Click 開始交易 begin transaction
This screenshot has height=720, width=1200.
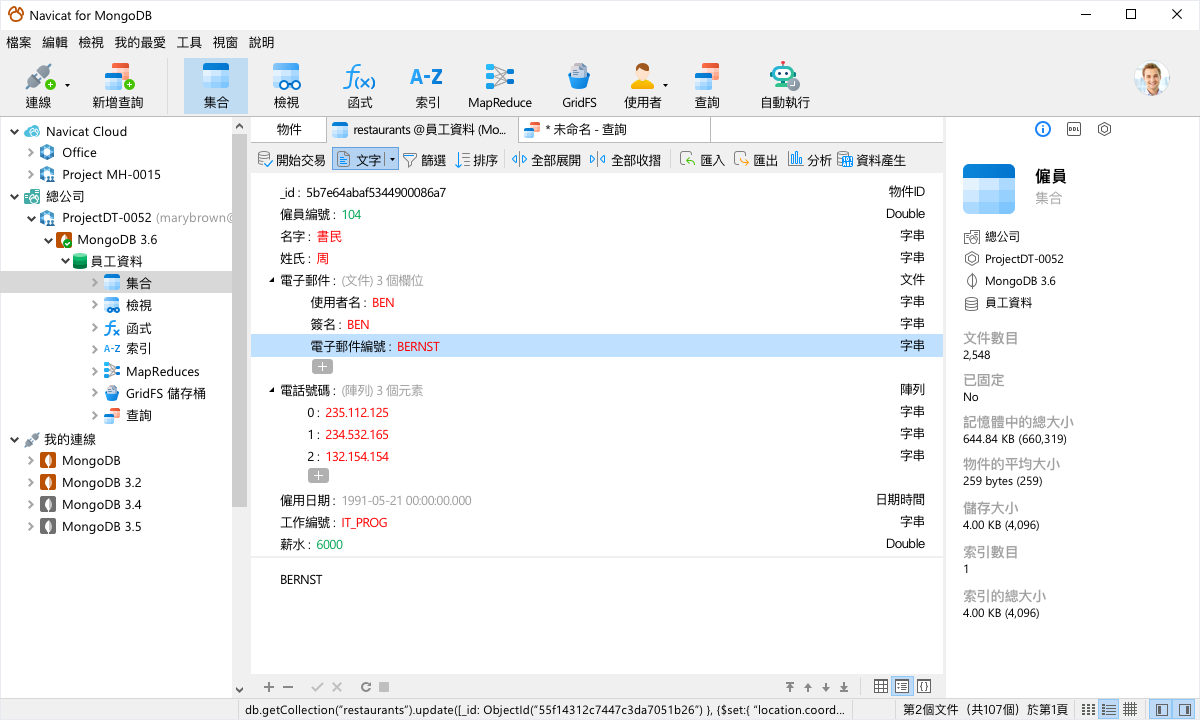(292, 160)
